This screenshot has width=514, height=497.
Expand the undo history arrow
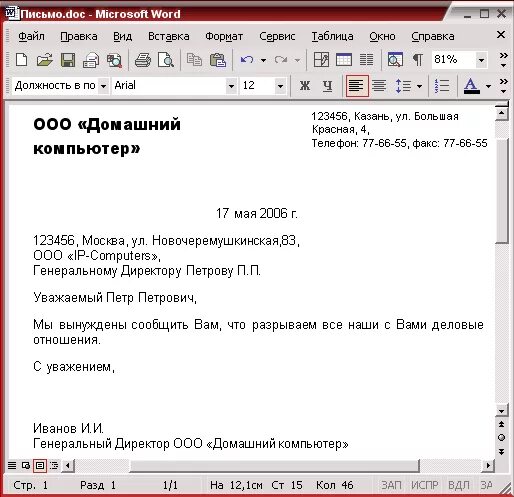[263, 61]
